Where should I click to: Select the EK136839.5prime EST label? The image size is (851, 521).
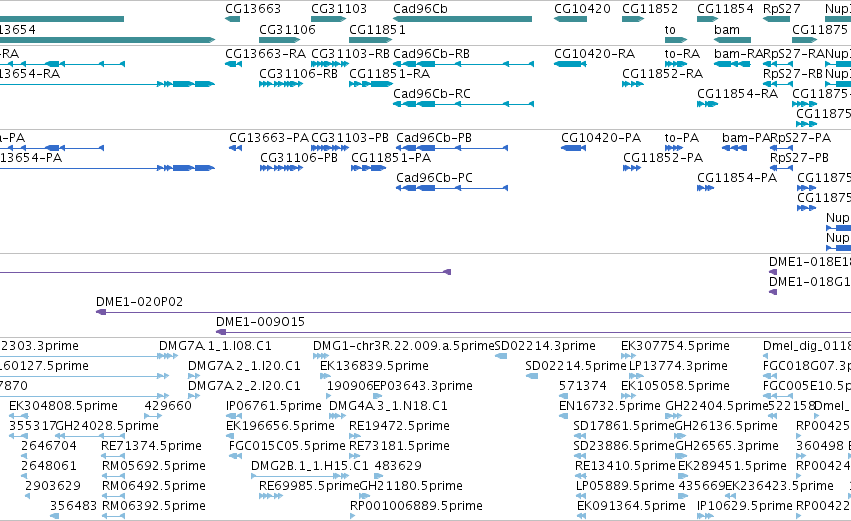pos(374,366)
